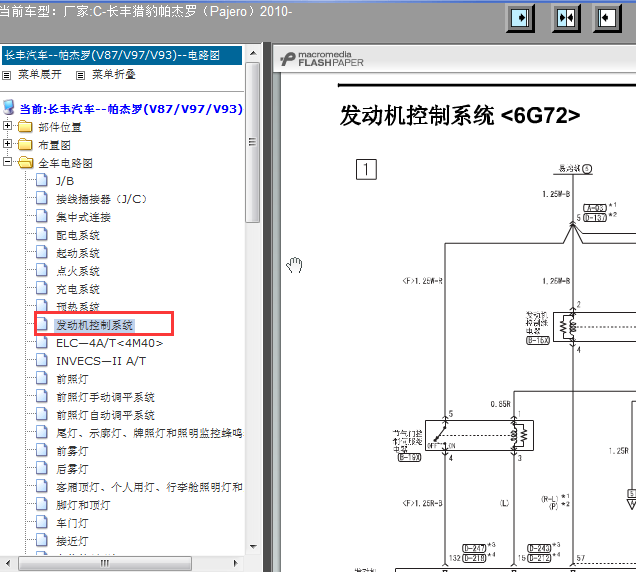Click the boxed page number 1 in diagram
The height and width of the screenshot is (572, 636).
coord(366,169)
